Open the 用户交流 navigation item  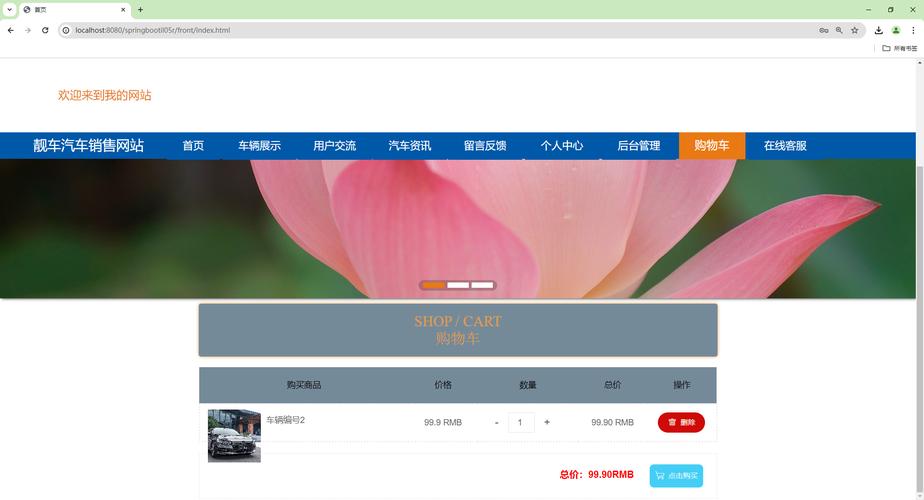tap(335, 146)
